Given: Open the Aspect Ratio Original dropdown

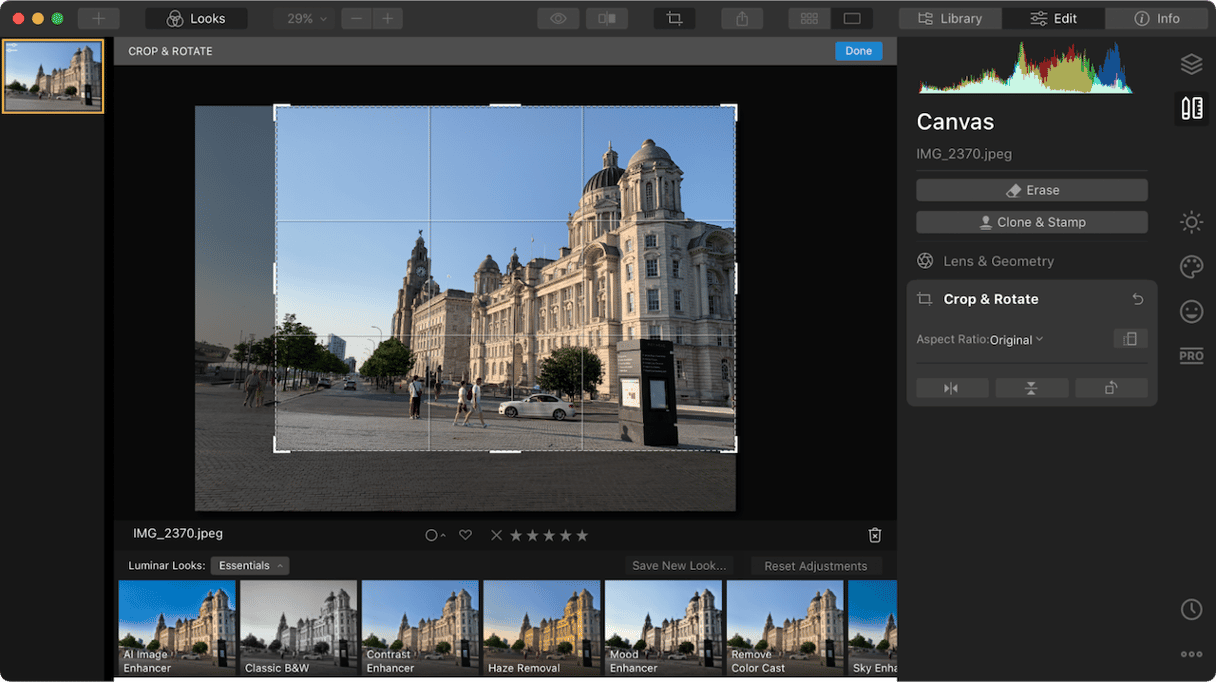Looking at the screenshot, I should point(1016,340).
